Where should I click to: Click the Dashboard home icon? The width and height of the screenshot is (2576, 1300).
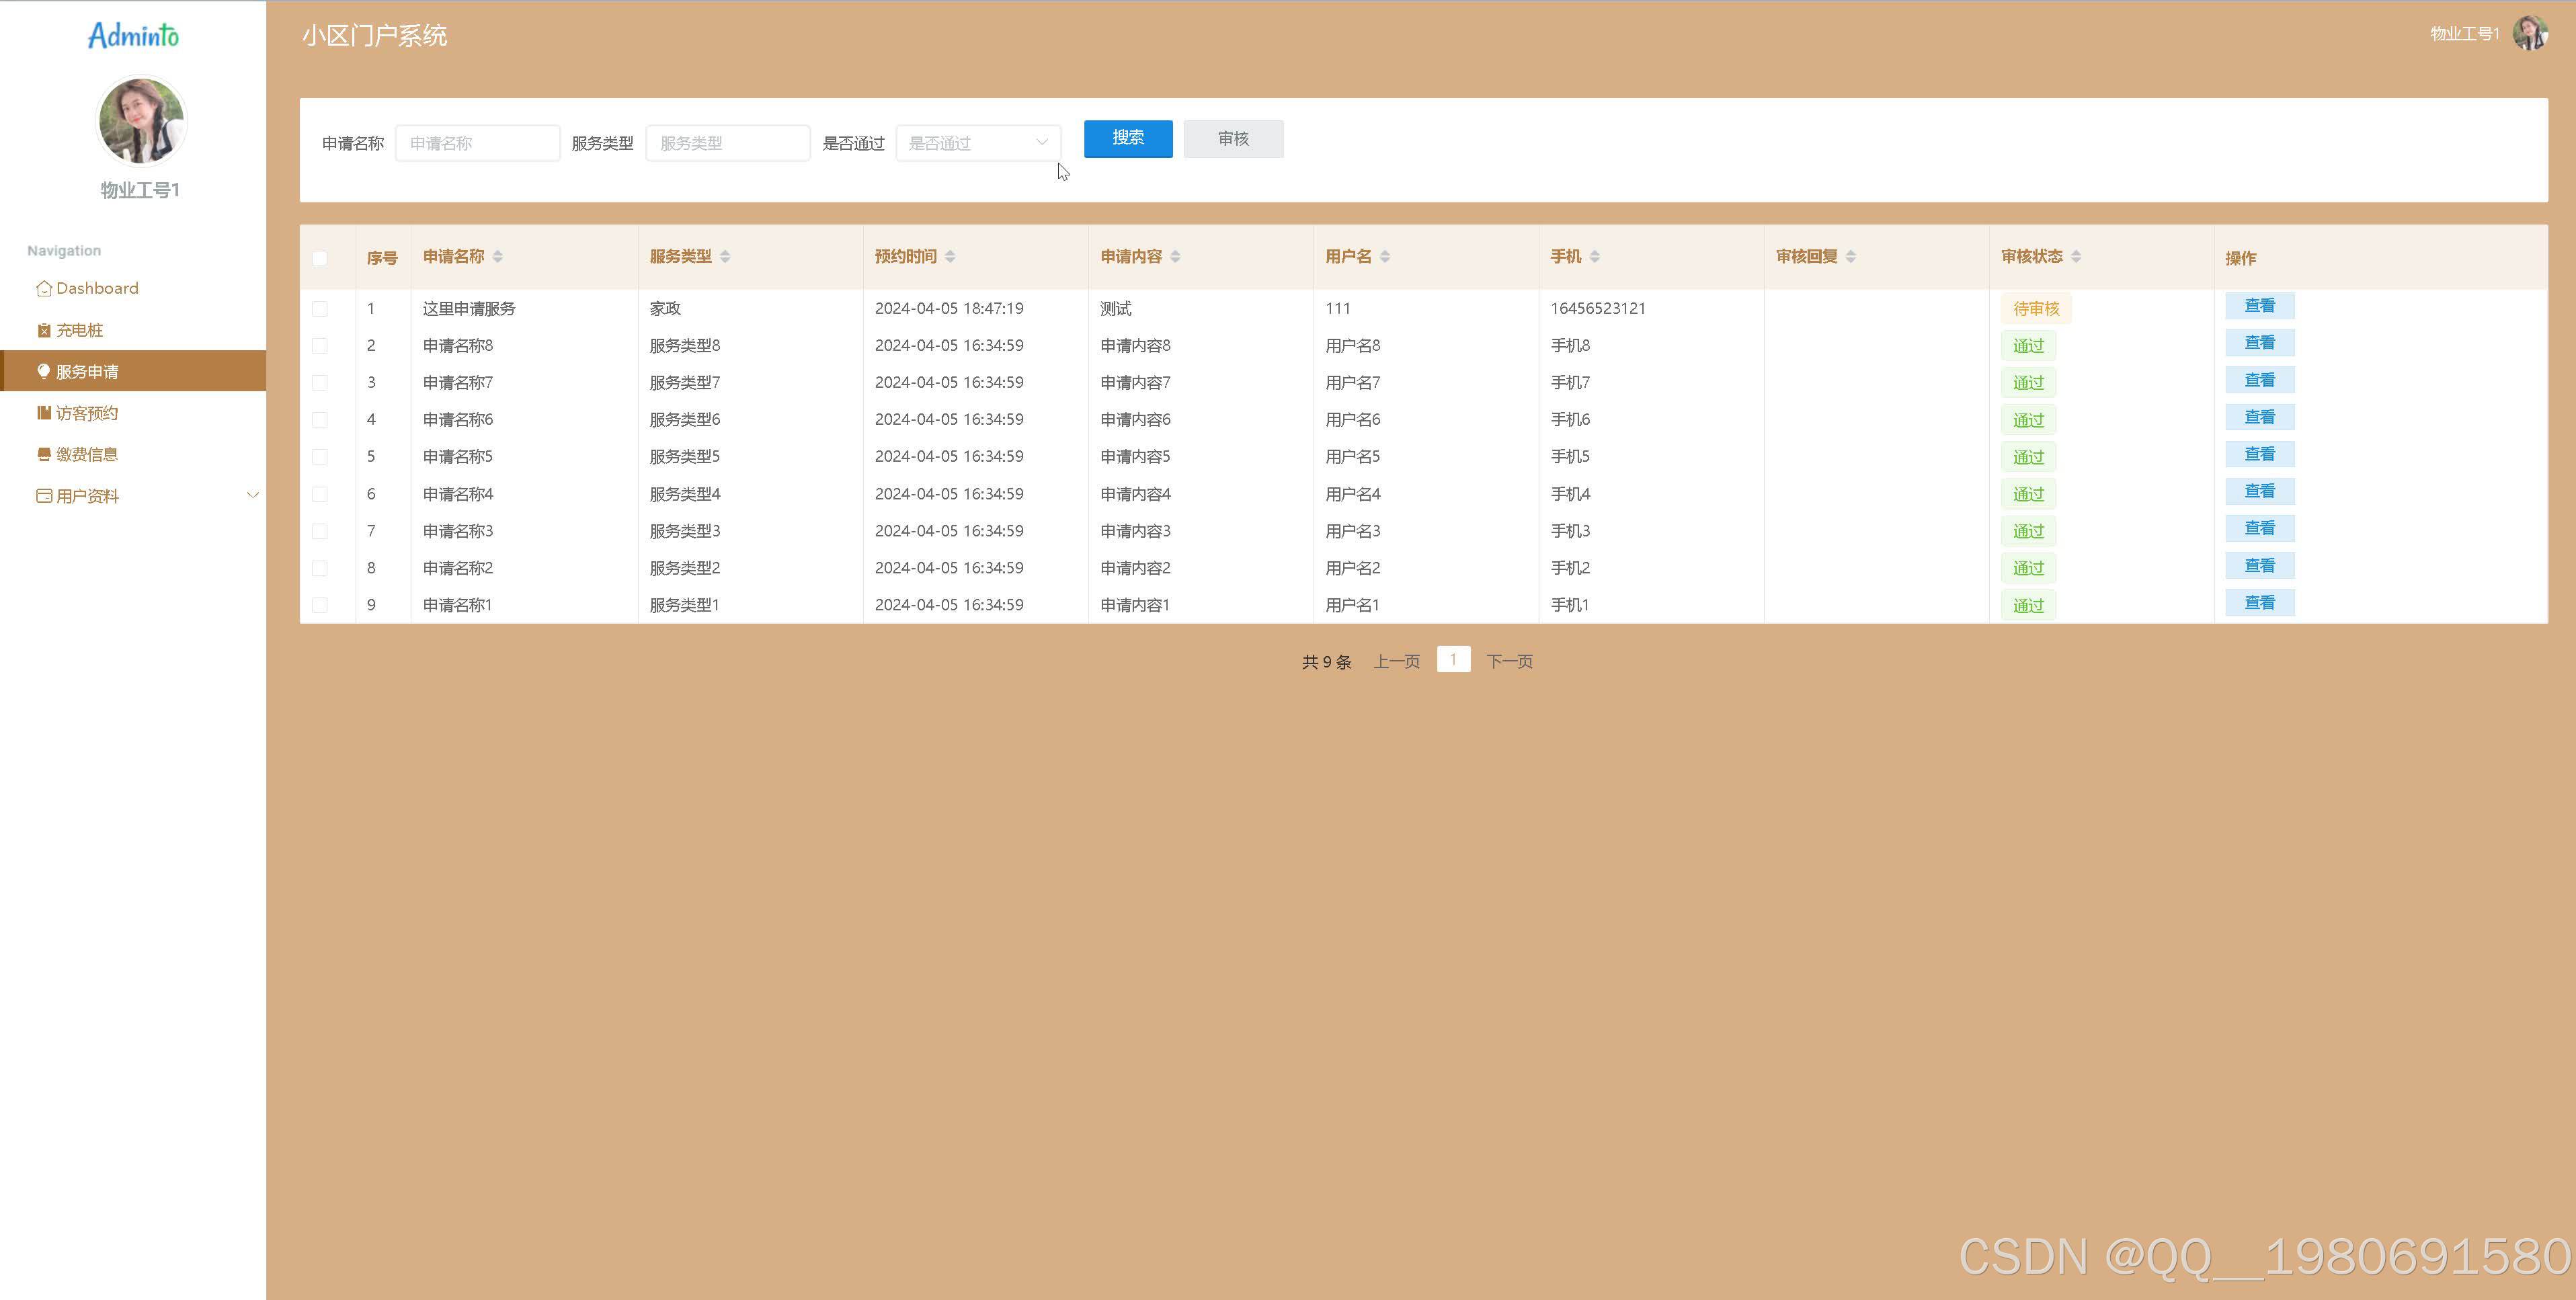[43, 289]
